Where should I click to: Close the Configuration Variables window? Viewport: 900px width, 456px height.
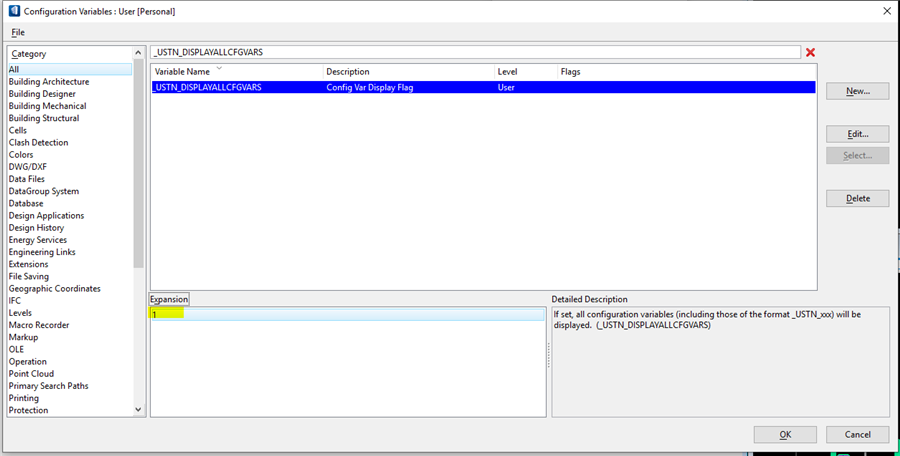pyautogui.click(x=887, y=11)
